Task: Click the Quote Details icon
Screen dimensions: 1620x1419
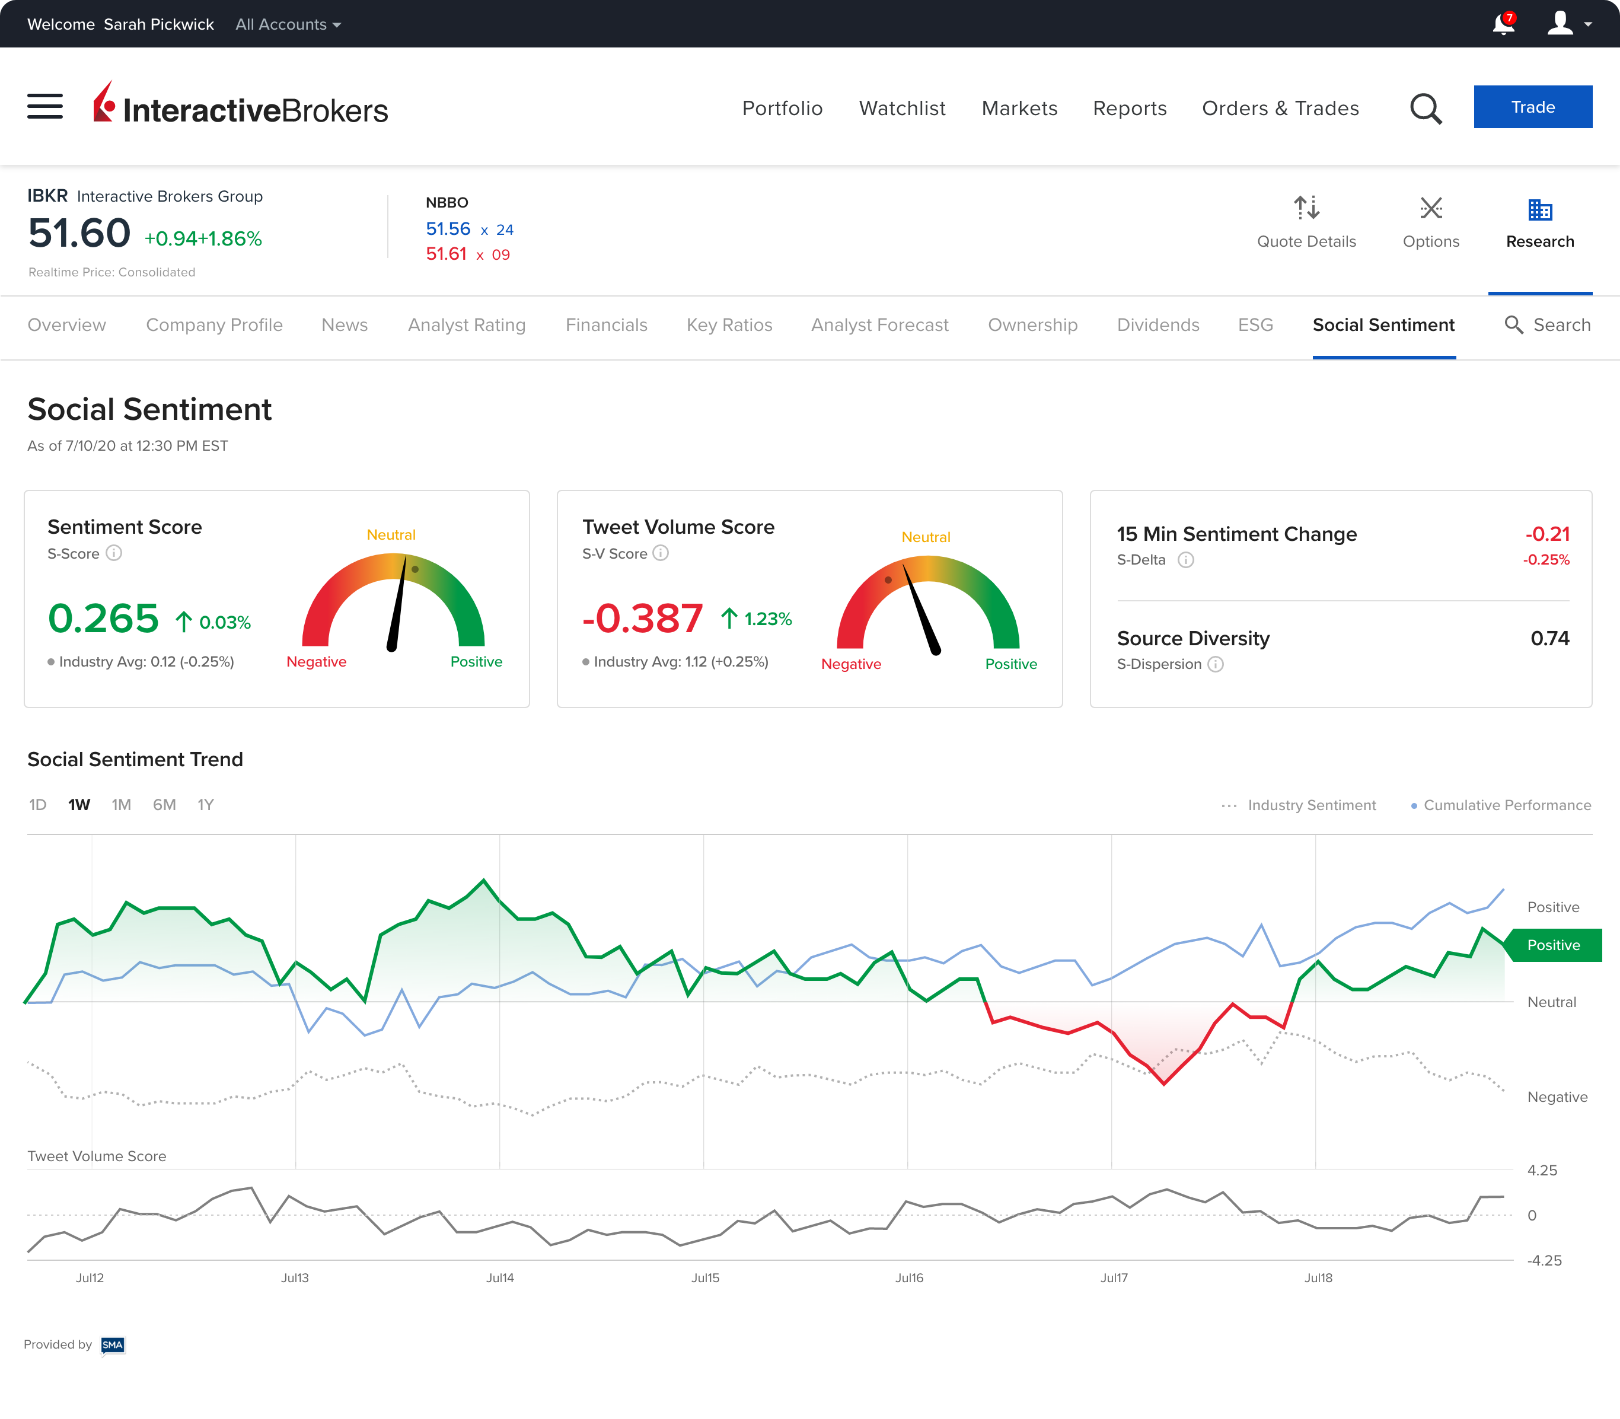Action: click(x=1307, y=208)
